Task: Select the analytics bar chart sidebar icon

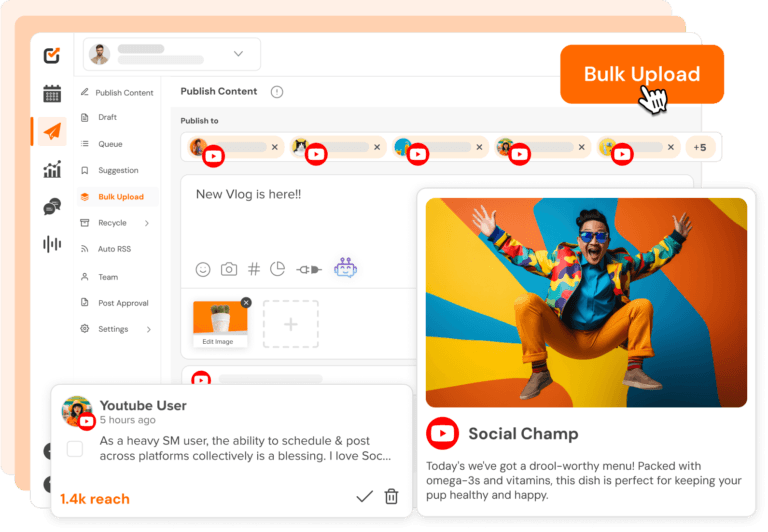Action: pos(52,169)
